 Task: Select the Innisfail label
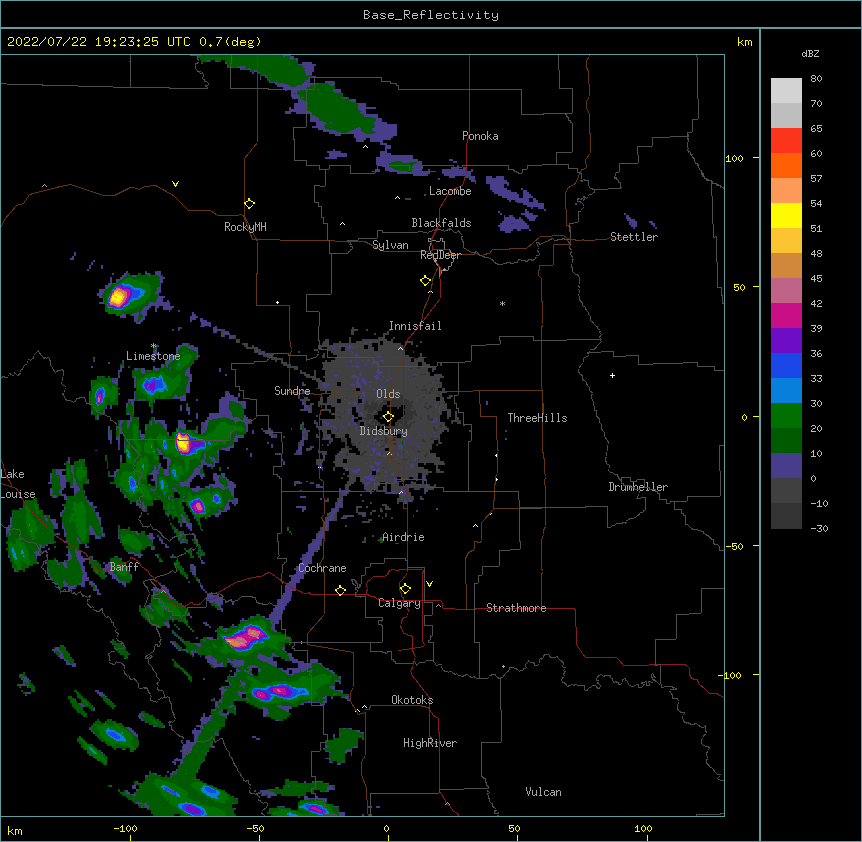415,326
